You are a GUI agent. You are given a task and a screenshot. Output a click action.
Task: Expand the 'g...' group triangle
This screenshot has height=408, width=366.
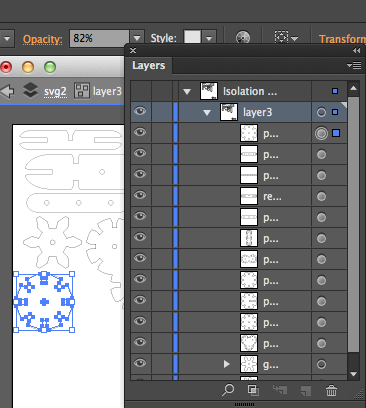coord(227,364)
